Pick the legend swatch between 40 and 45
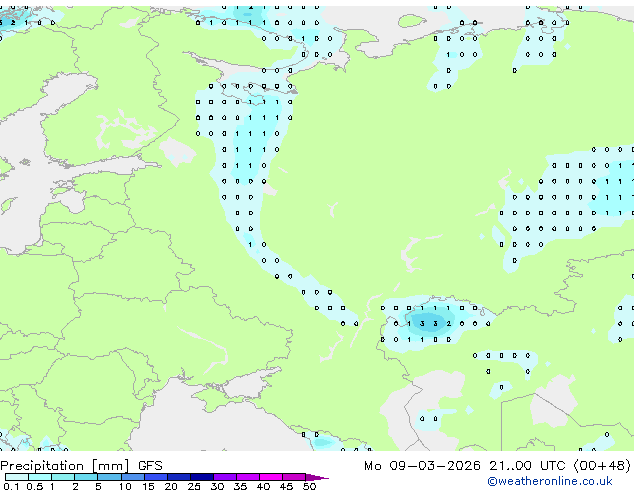Image resolution: width=634 pixels, height=490 pixels. (271, 477)
